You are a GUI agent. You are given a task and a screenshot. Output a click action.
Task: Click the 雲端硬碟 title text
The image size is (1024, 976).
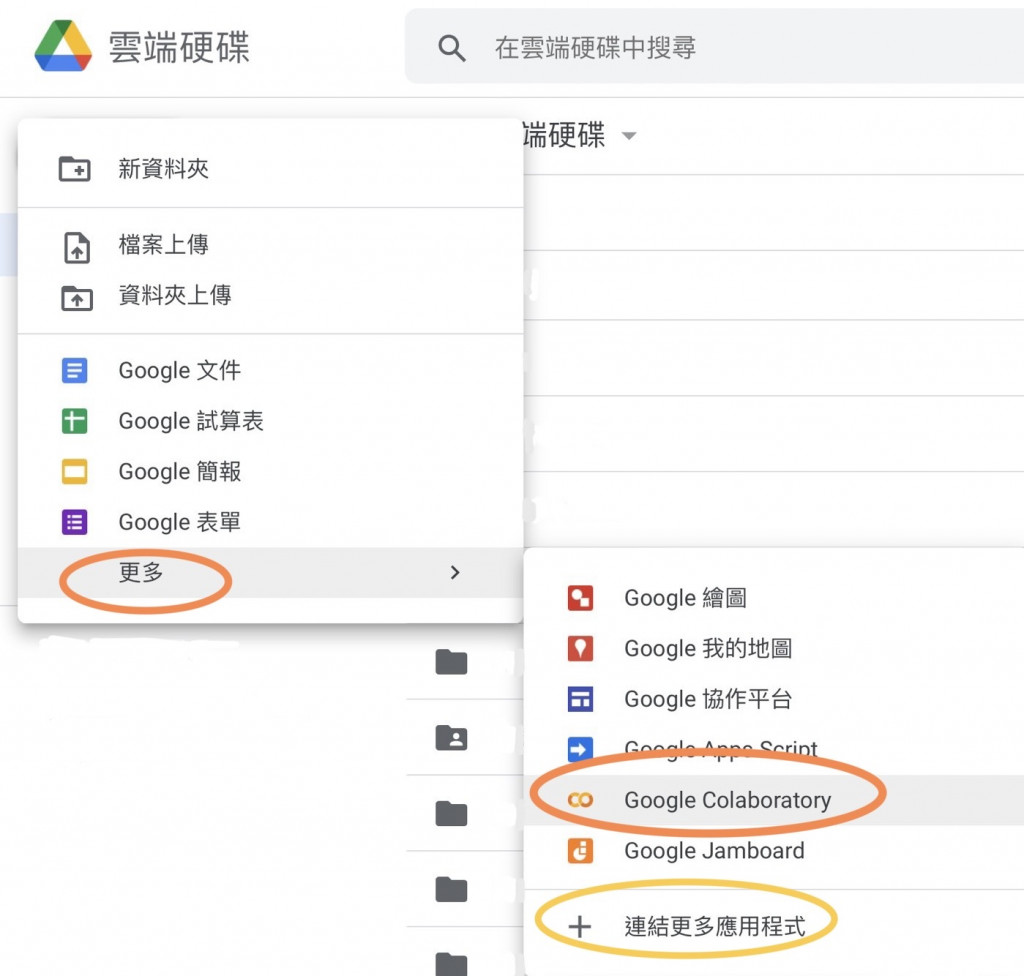(x=179, y=47)
